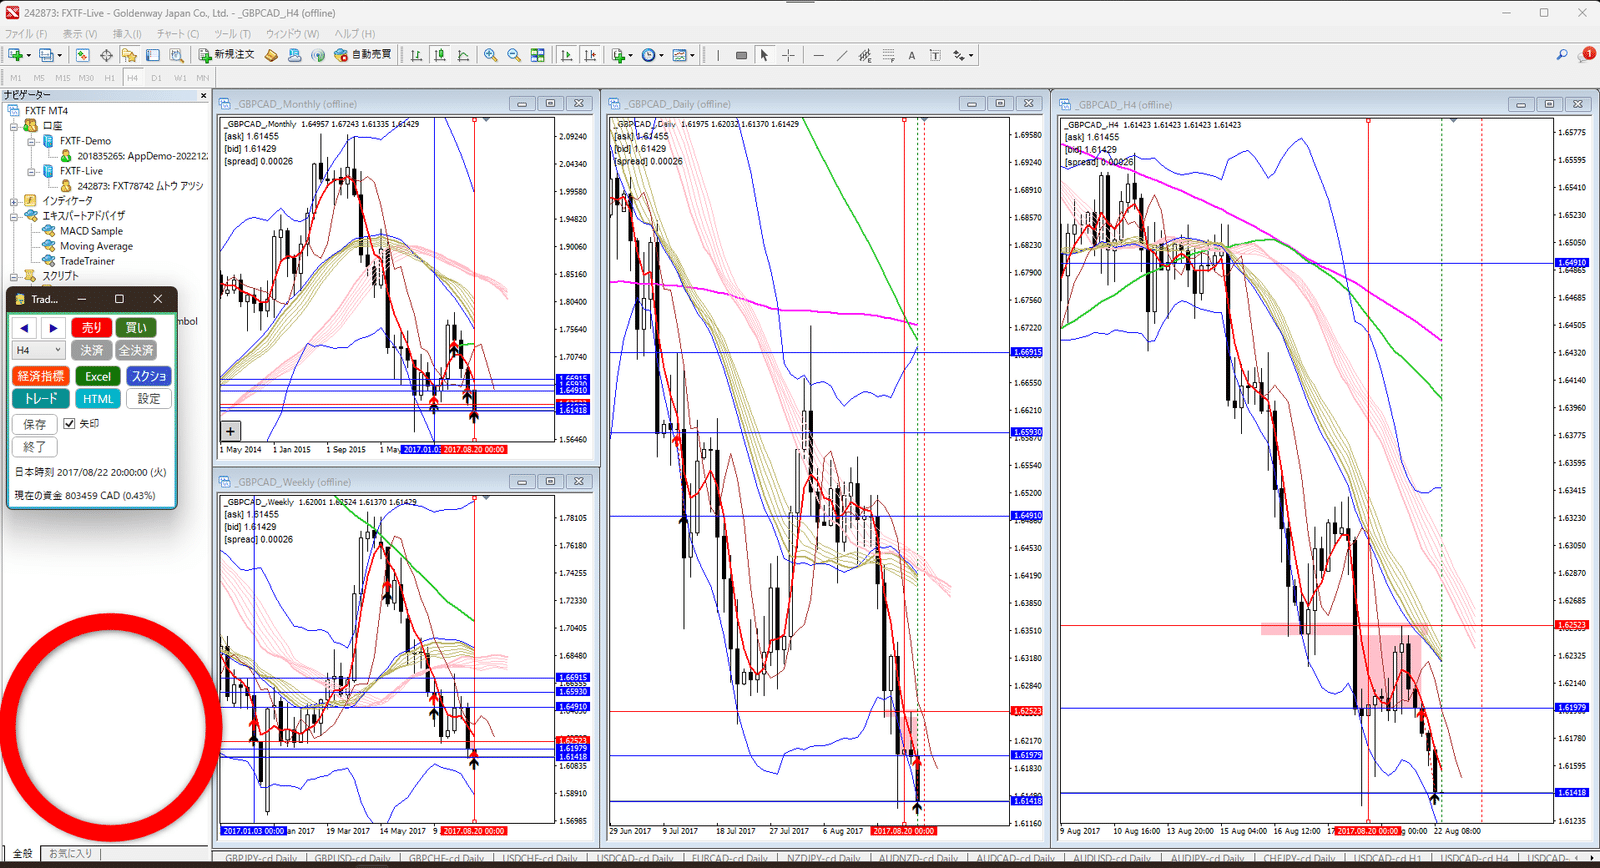The image size is (1600, 868).
Task: Toggle the Terminal window icon
Action: 153,55
